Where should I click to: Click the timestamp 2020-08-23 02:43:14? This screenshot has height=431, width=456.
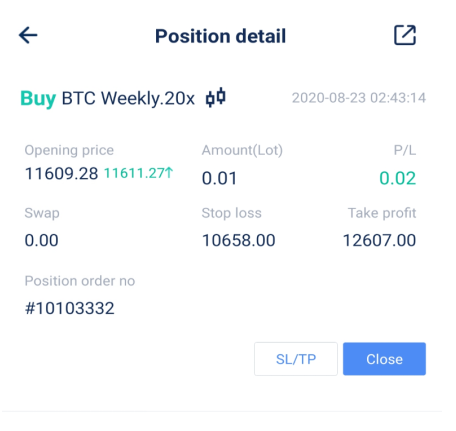(359, 98)
